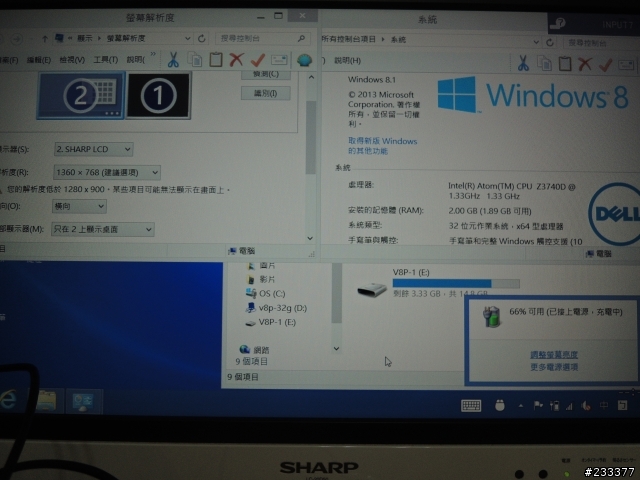640x480 pixels.
Task: Click 展示 breadcrumb in Screen Resolution address bar
Action: 84,38
